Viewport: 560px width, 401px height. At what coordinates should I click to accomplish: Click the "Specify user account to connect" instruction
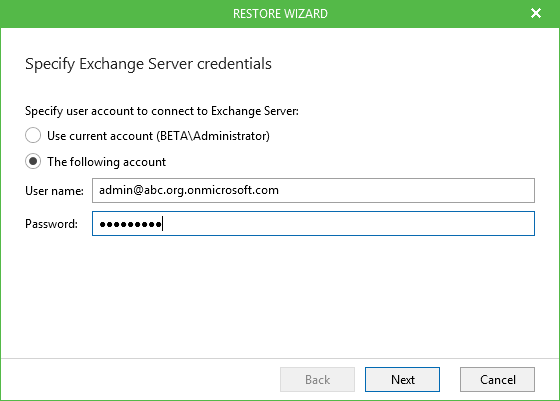[162, 111]
